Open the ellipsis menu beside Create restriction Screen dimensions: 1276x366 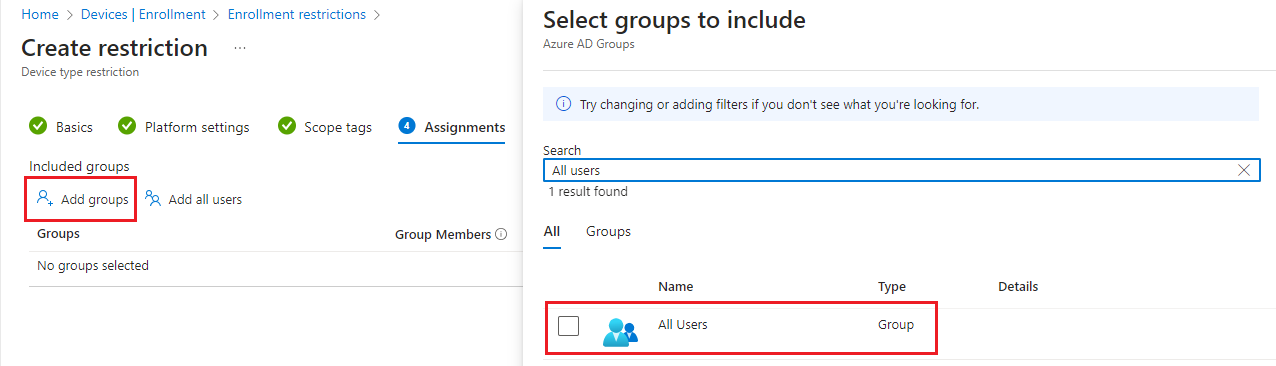[240, 48]
